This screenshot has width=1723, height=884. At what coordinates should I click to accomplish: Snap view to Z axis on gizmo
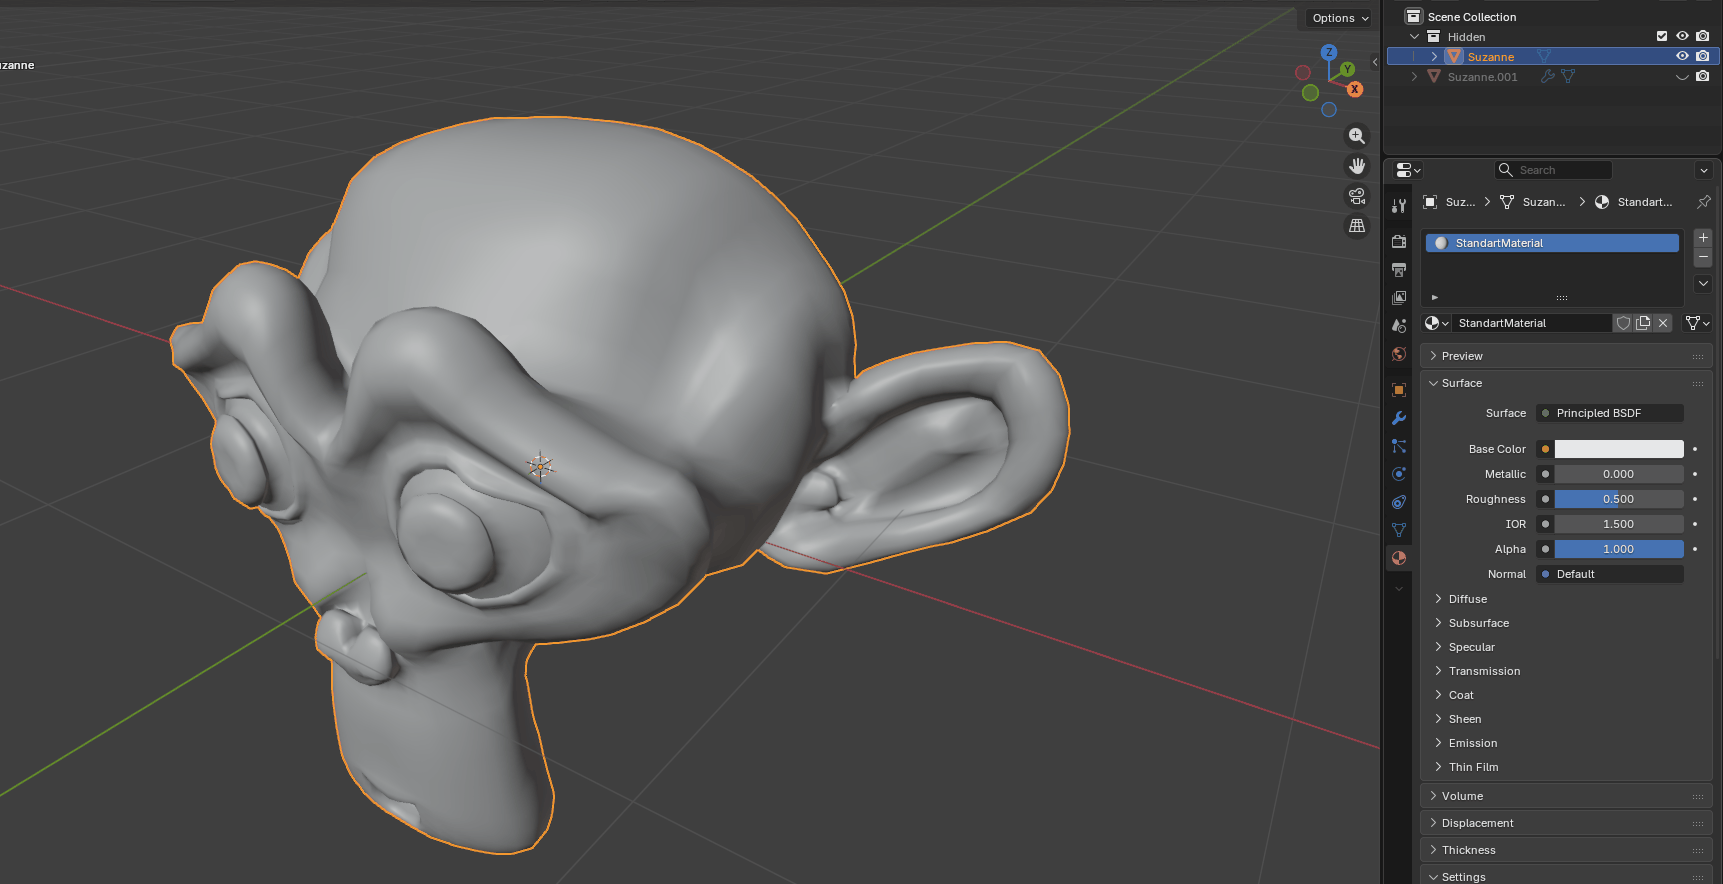click(1329, 52)
